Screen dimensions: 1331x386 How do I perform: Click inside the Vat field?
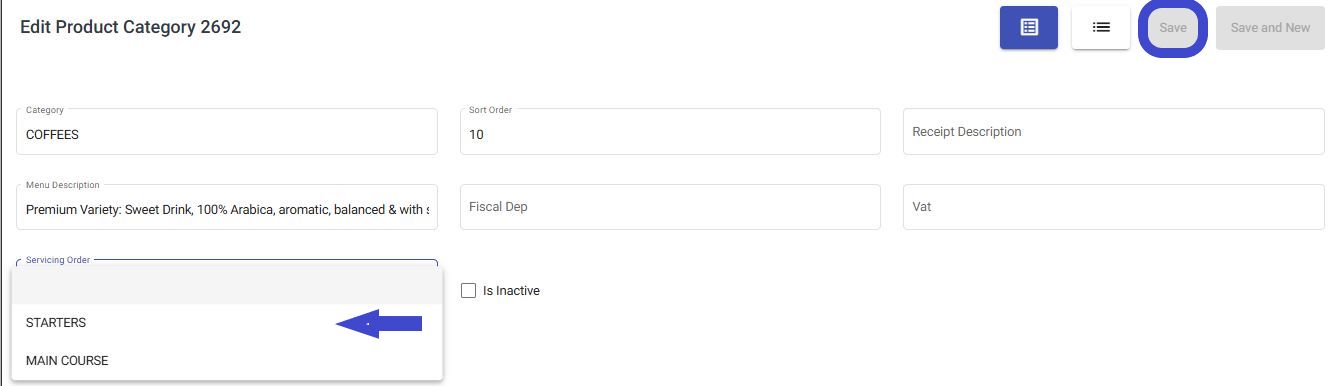click(1114, 207)
